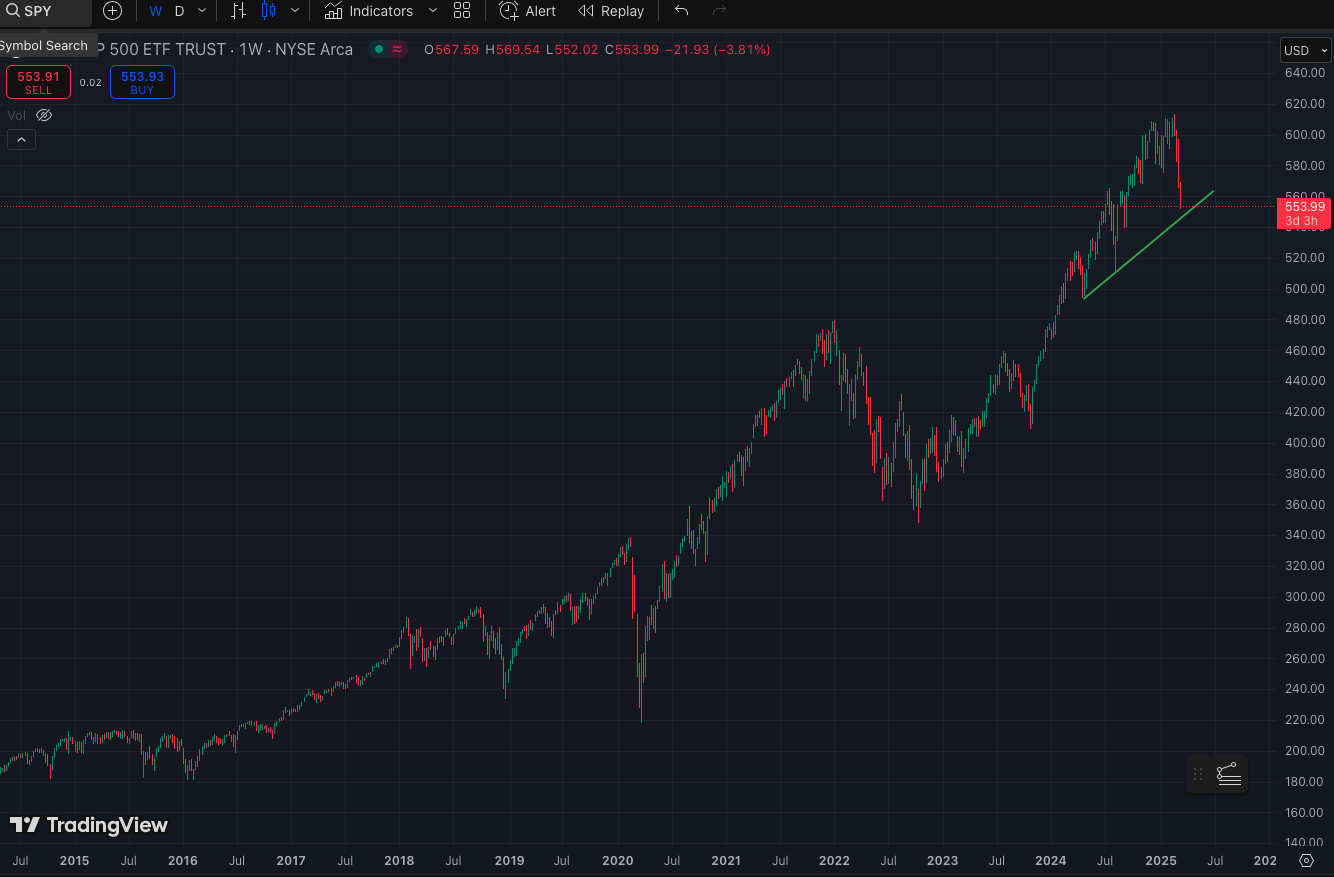Image resolution: width=1334 pixels, height=877 pixels.
Task: Open the layout setup grid icon
Action: pos(461,11)
